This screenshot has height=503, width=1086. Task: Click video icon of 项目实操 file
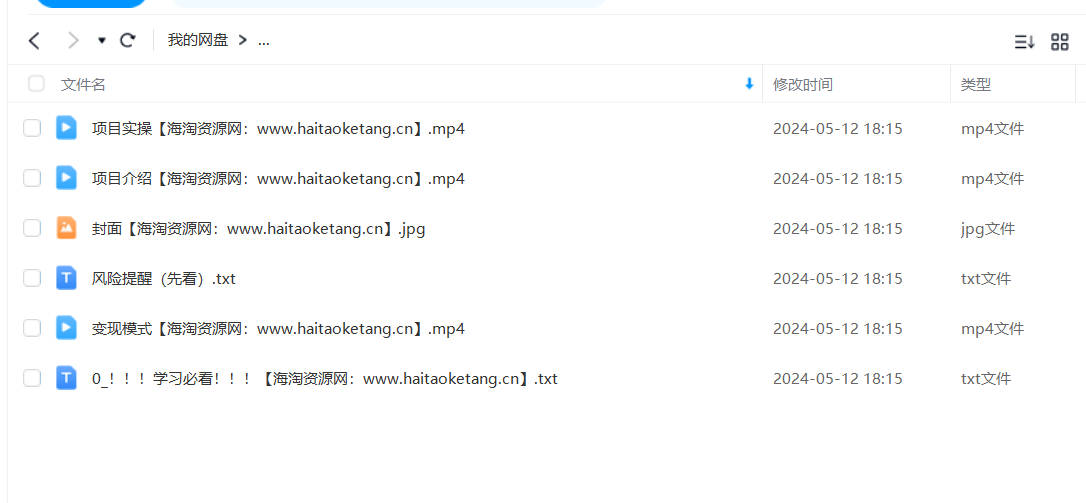point(66,128)
